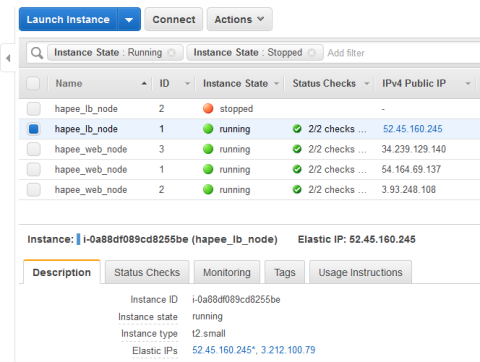480x362 pixels.
Task: Sort by the Name column arrow
Action: [144, 83]
